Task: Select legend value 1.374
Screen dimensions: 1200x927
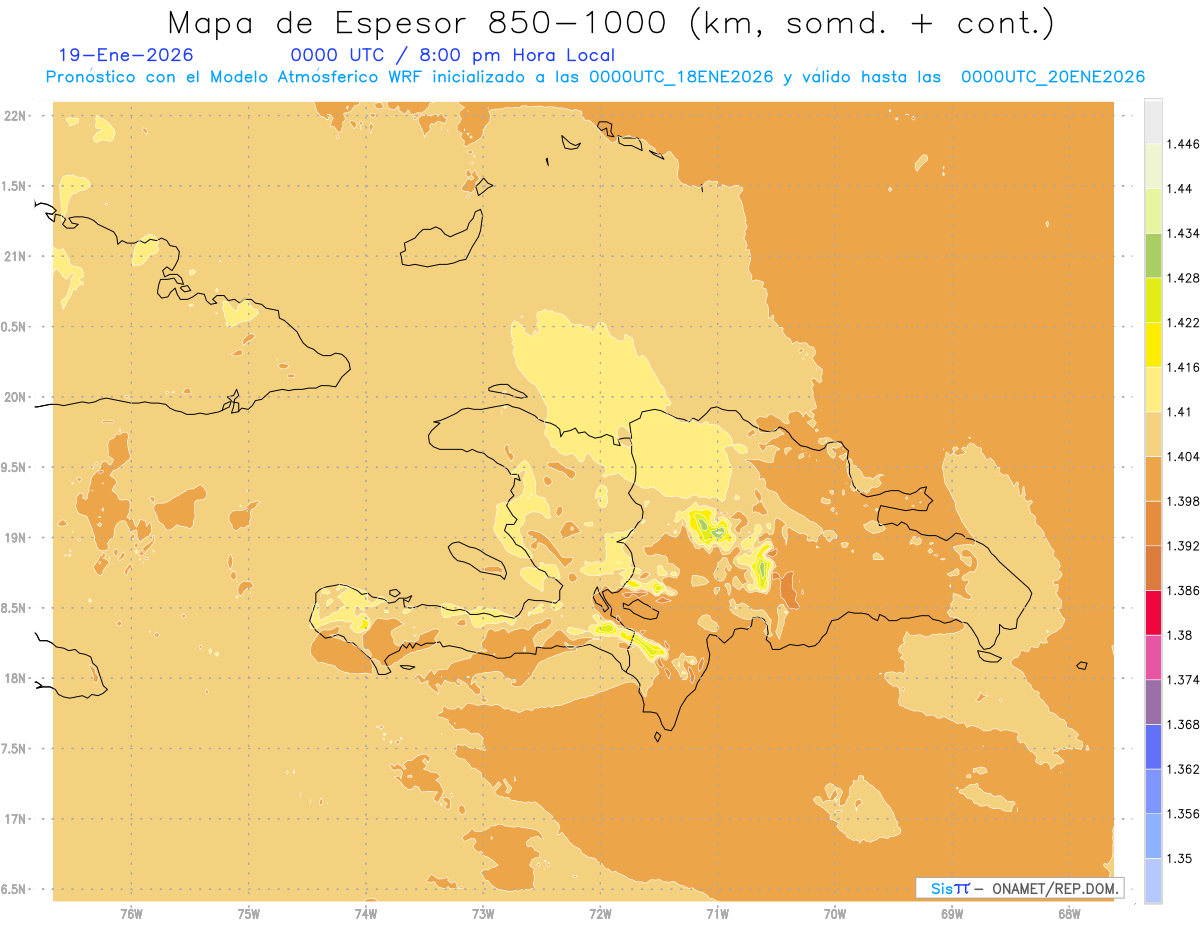Action: (x=1181, y=680)
